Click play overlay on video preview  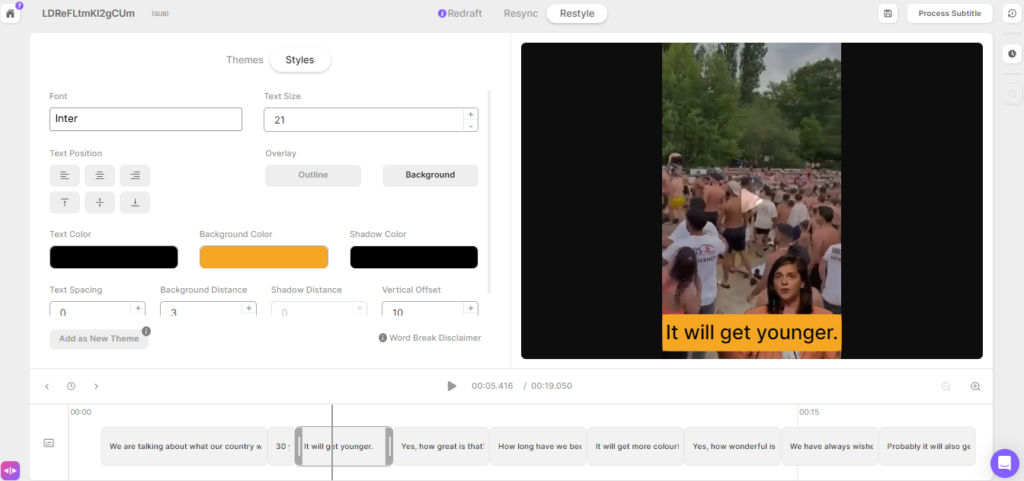752,201
